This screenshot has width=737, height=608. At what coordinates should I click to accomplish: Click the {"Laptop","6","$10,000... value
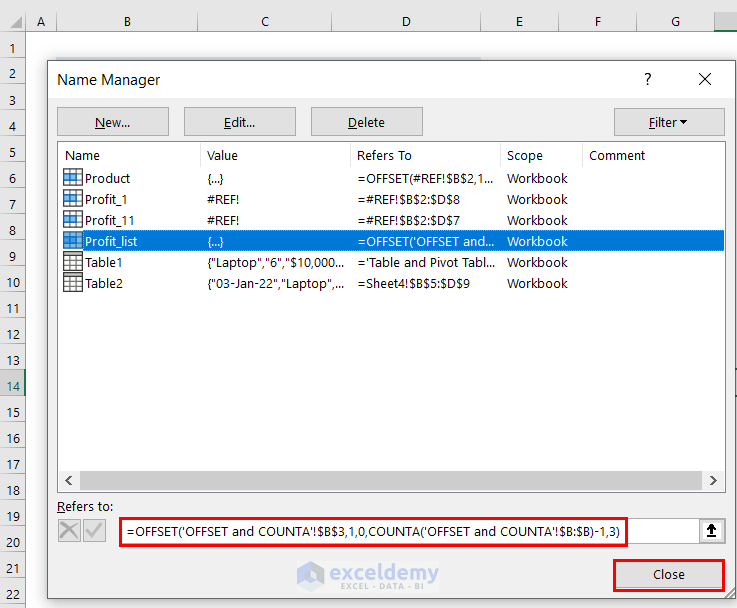tap(275, 263)
